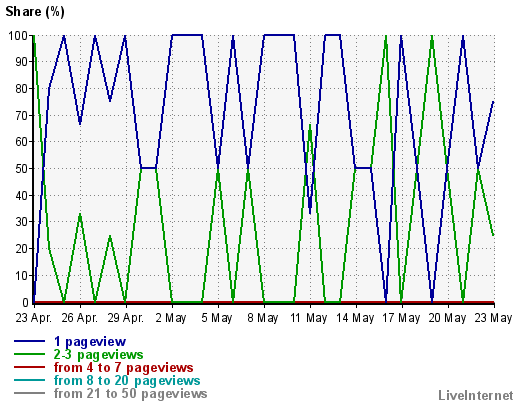Click the green line swatch for 2-3 pageviews
Screen dimensions: 520x405
click(x=29, y=354)
